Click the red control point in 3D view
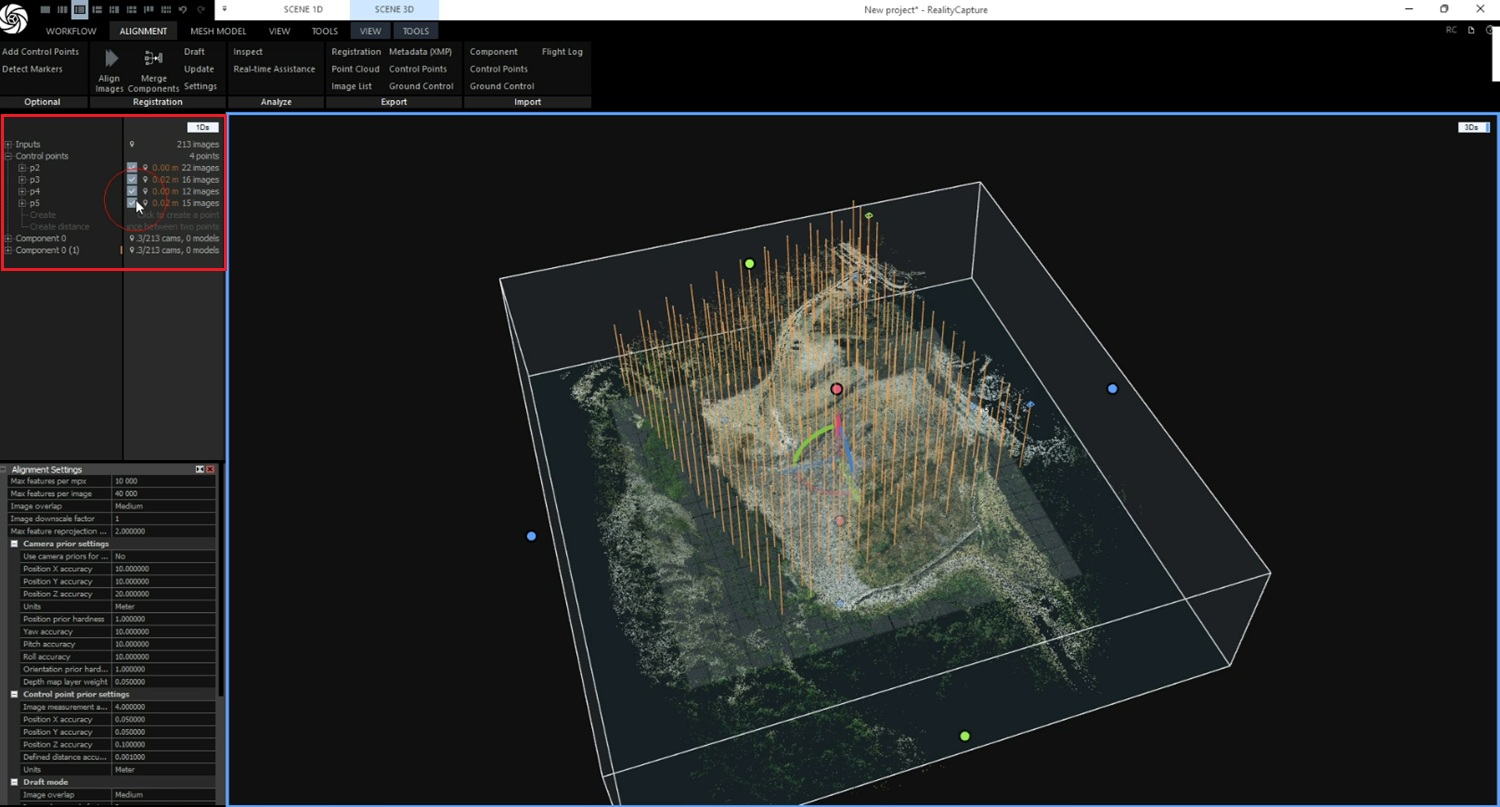The height and width of the screenshot is (807, 1500). [x=837, y=389]
